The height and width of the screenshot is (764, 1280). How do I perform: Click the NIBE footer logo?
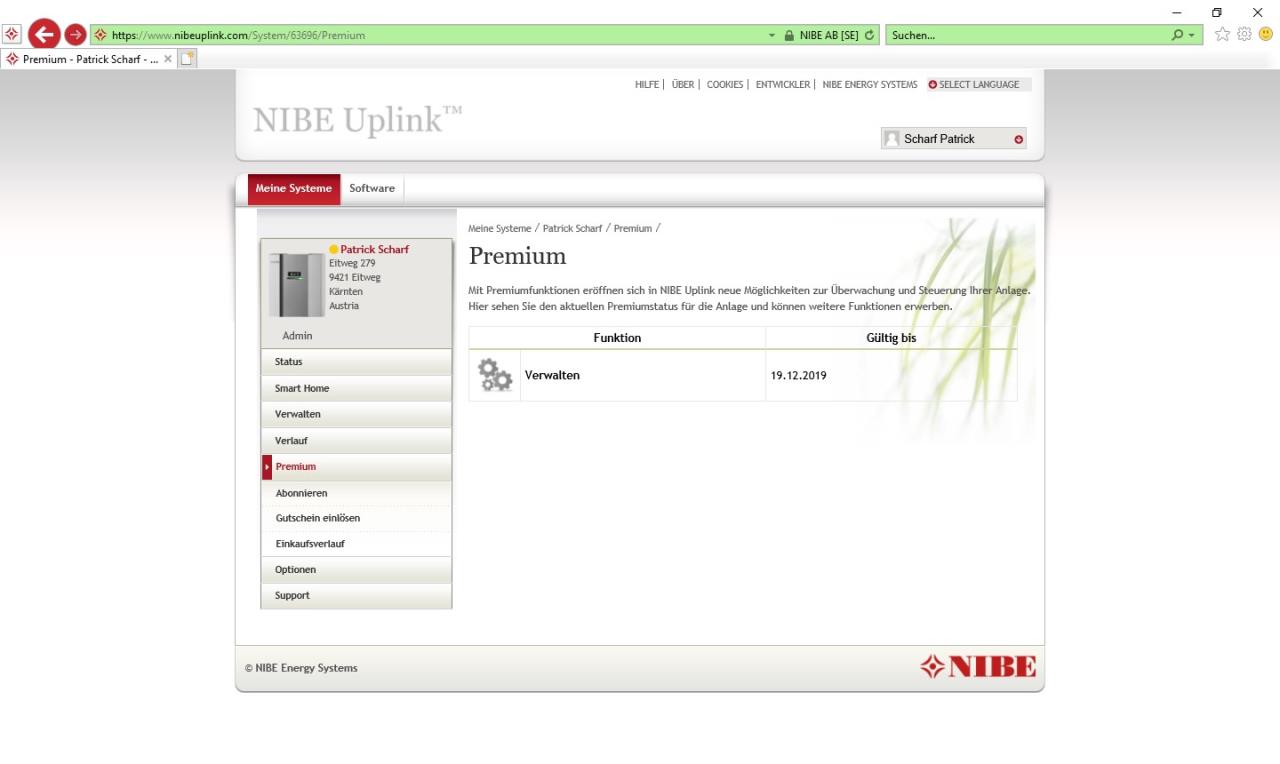(978, 667)
